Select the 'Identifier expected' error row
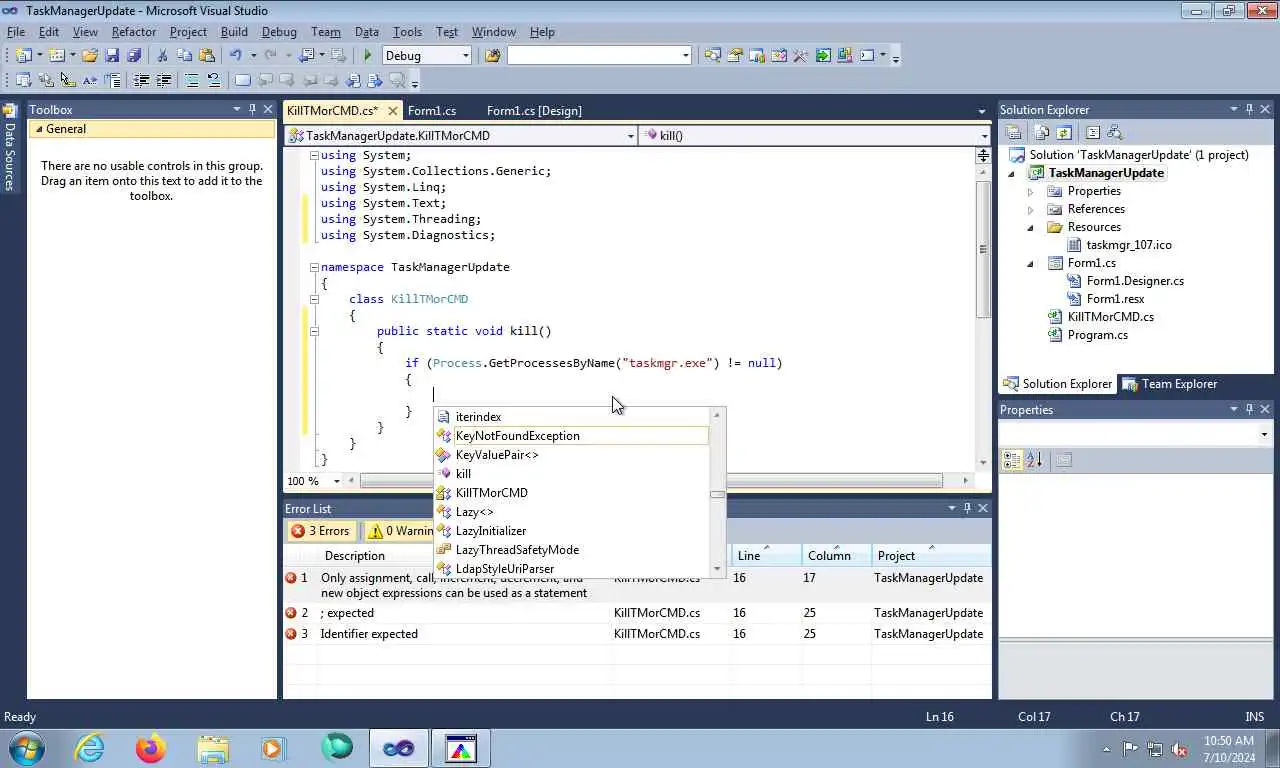The image size is (1280, 768). [637, 634]
